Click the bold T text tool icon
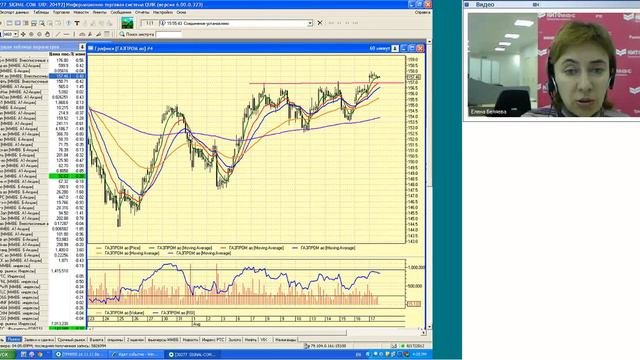The height and width of the screenshot is (360, 640). pyautogui.click(x=77, y=23)
